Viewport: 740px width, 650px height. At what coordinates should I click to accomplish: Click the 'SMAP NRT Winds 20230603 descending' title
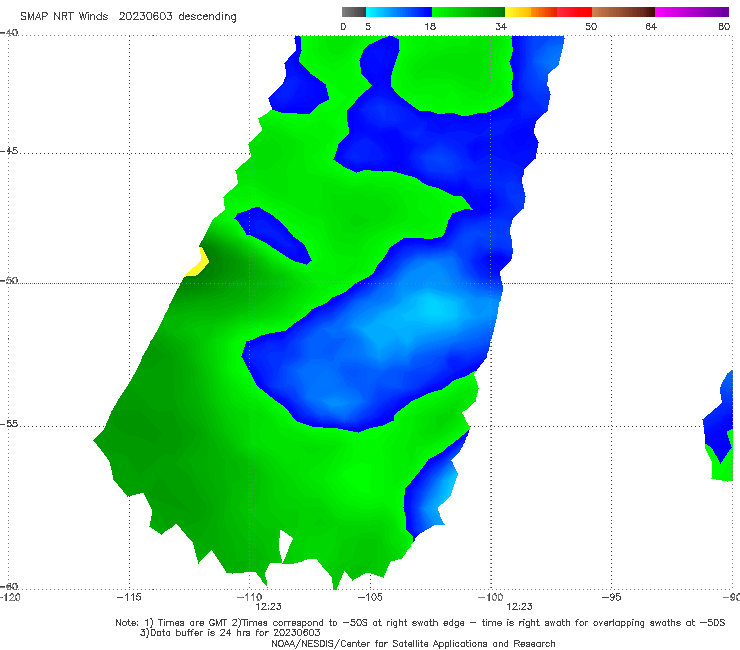click(128, 17)
